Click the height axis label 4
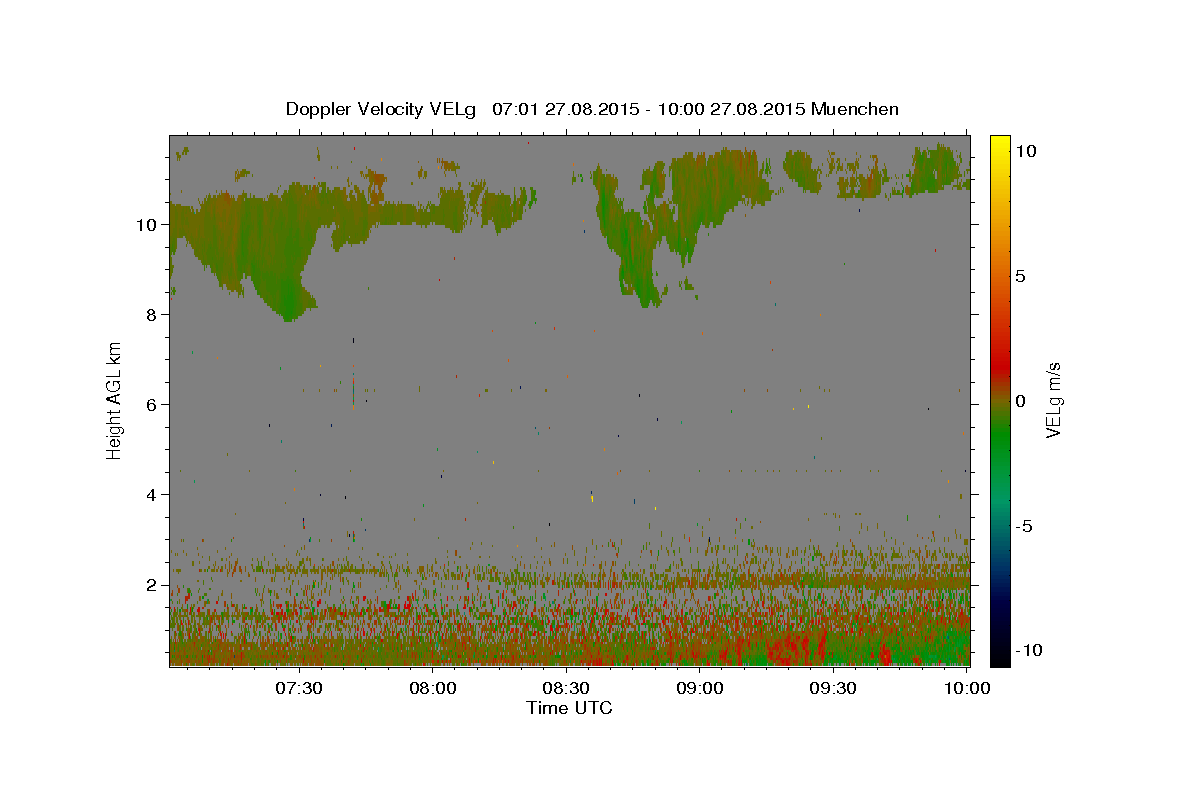 (152, 495)
